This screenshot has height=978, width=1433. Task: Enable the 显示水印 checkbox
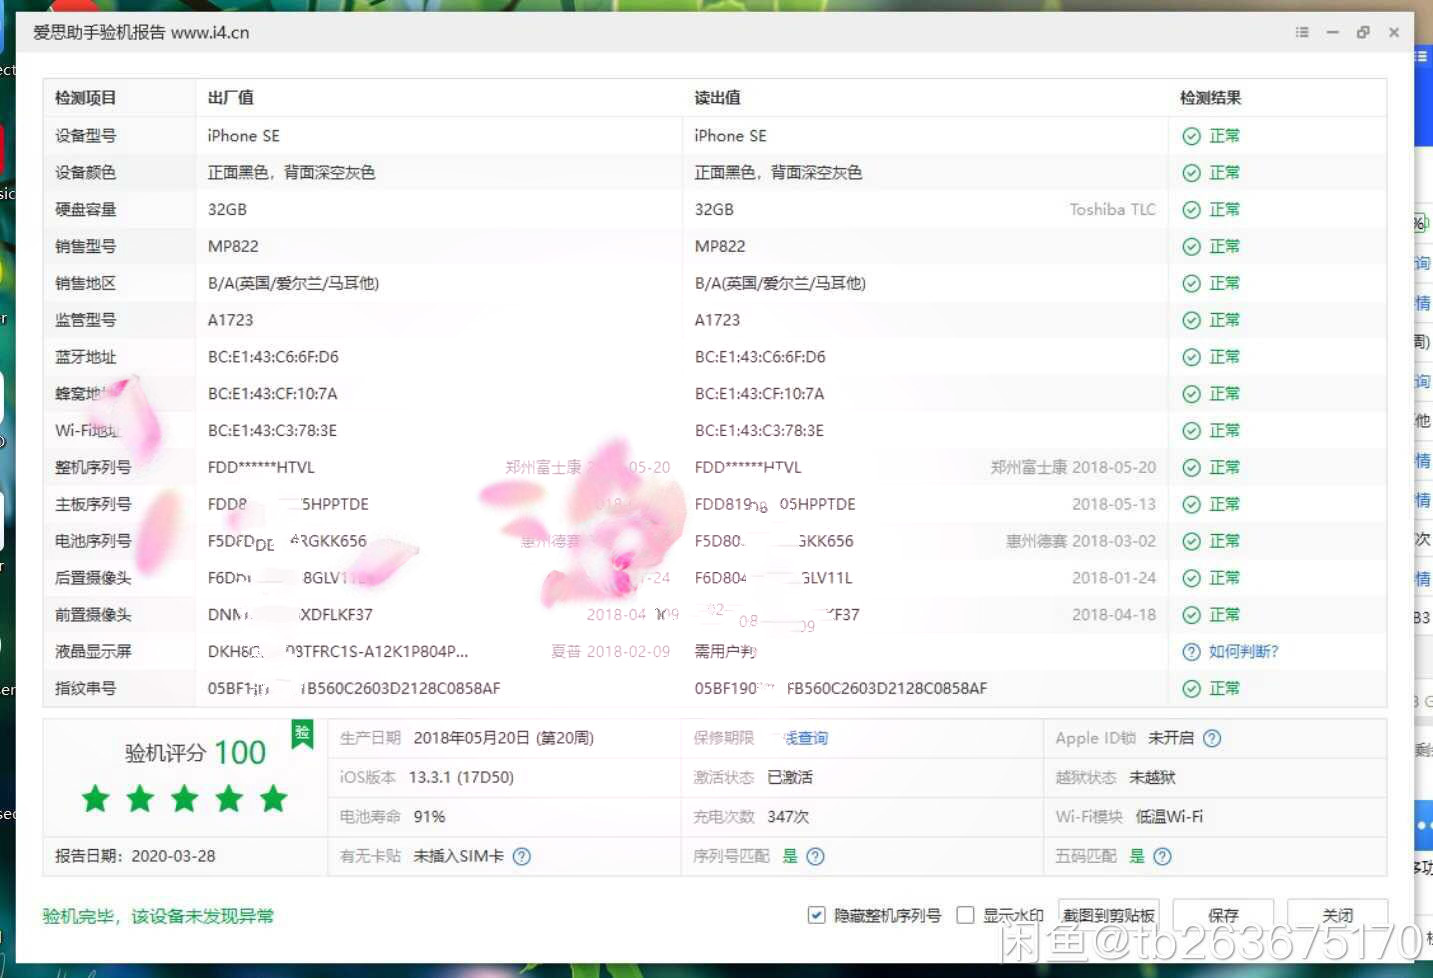pyautogui.click(x=965, y=915)
